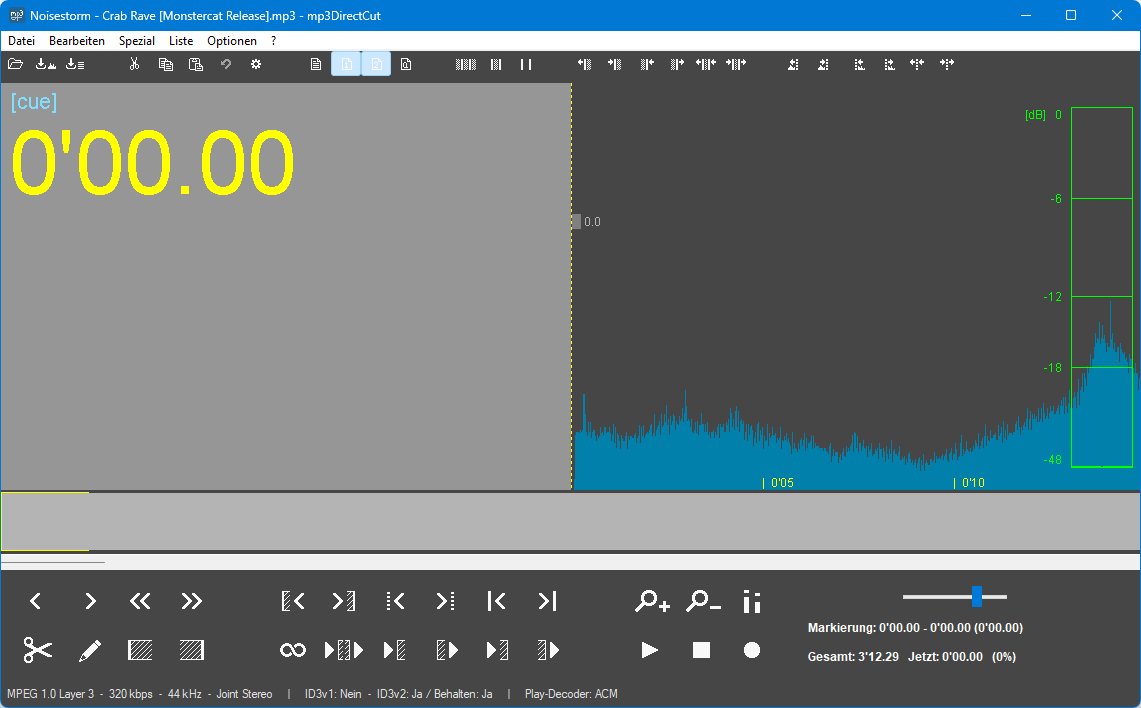Image resolution: width=1141 pixels, height=708 pixels.
Task: Open the Bearbeiten menu
Action: (x=77, y=41)
